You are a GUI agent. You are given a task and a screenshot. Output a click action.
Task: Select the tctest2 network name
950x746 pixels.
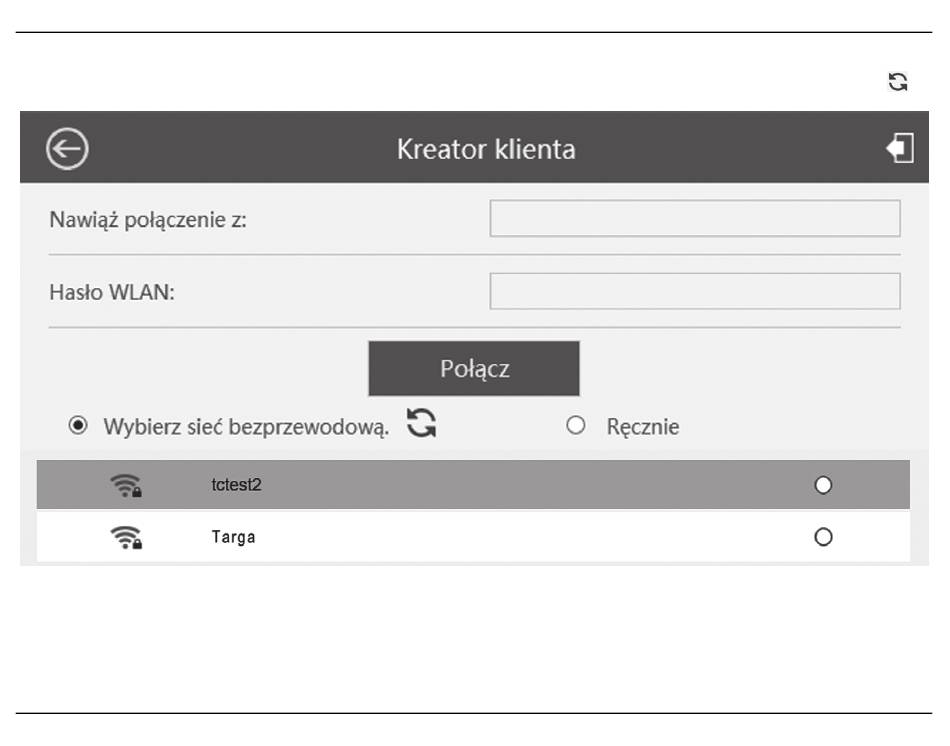(x=236, y=485)
